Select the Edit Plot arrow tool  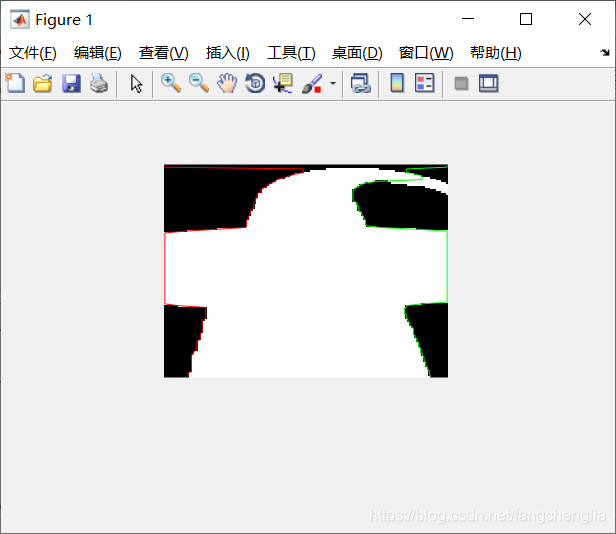click(x=136, y=84)
